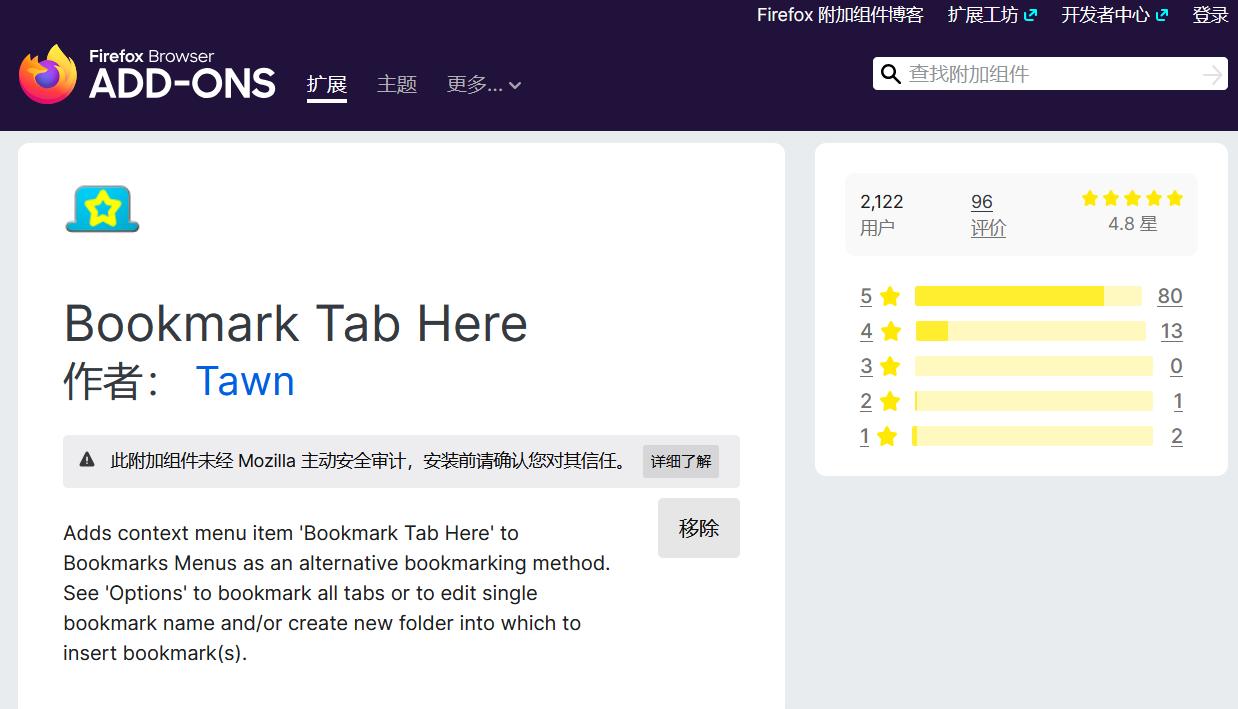1238x709 pixels.
Task: Click the number 4 rating label
Action: point(866,331)
